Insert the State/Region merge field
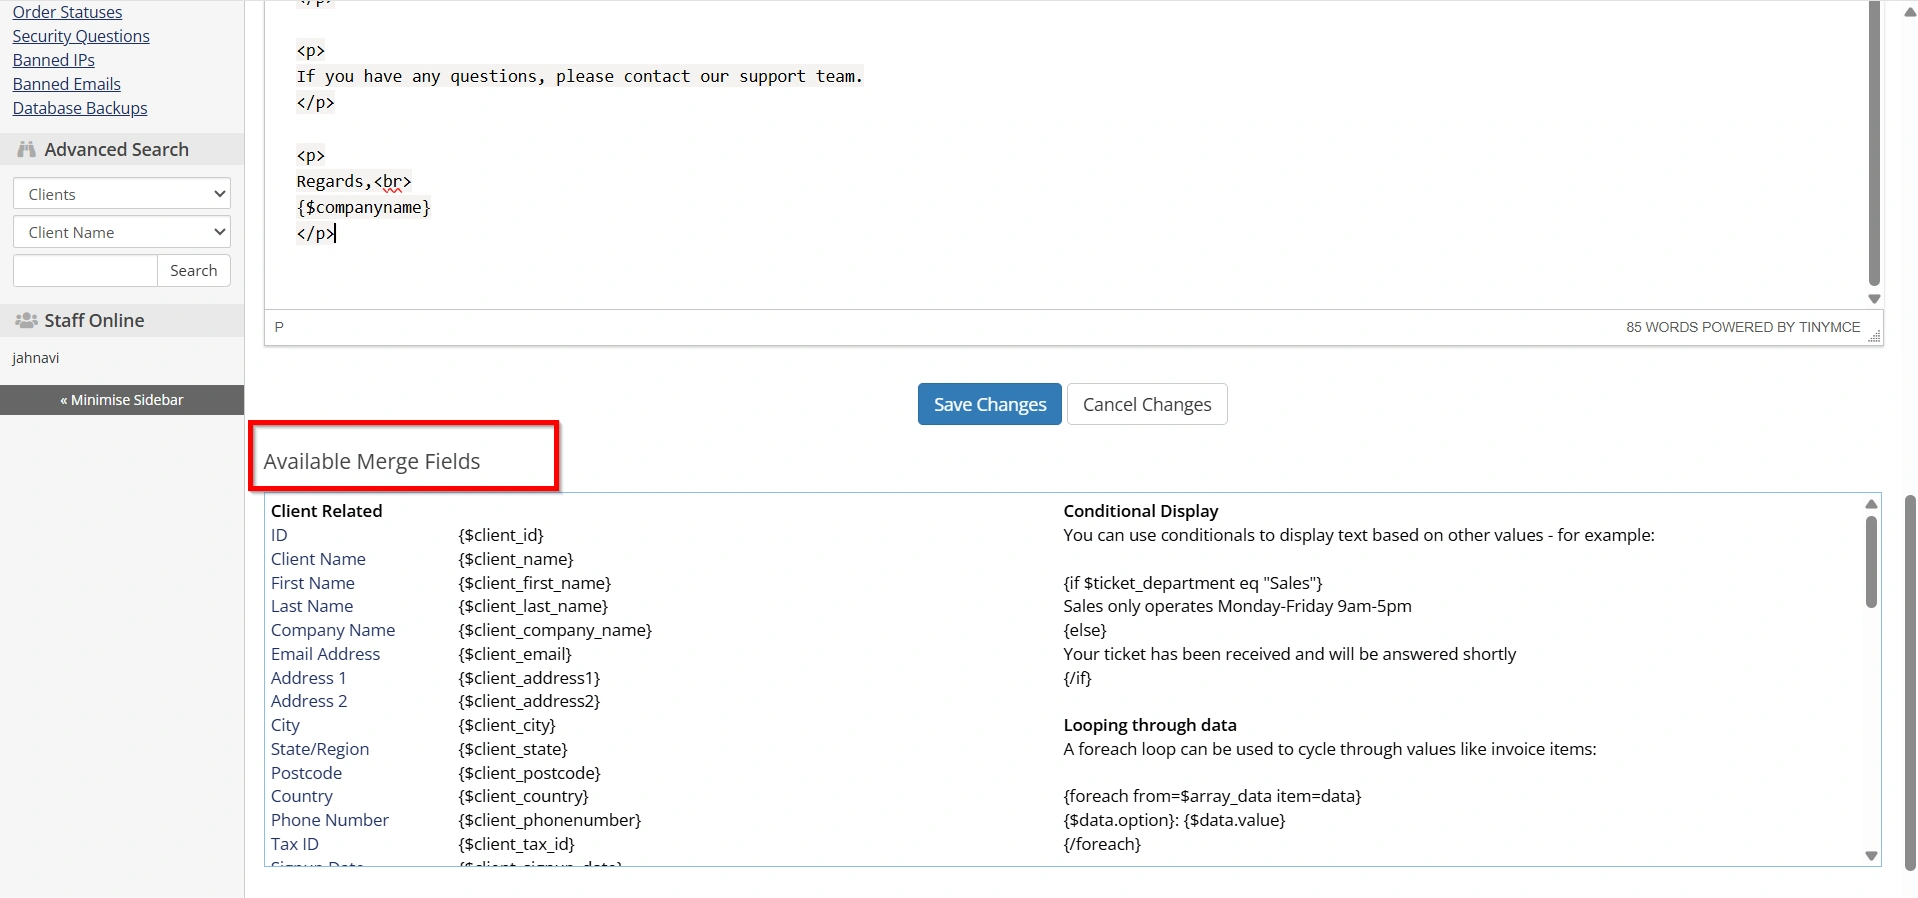Viewport: 1918px width, 898px height. (320, 749)
